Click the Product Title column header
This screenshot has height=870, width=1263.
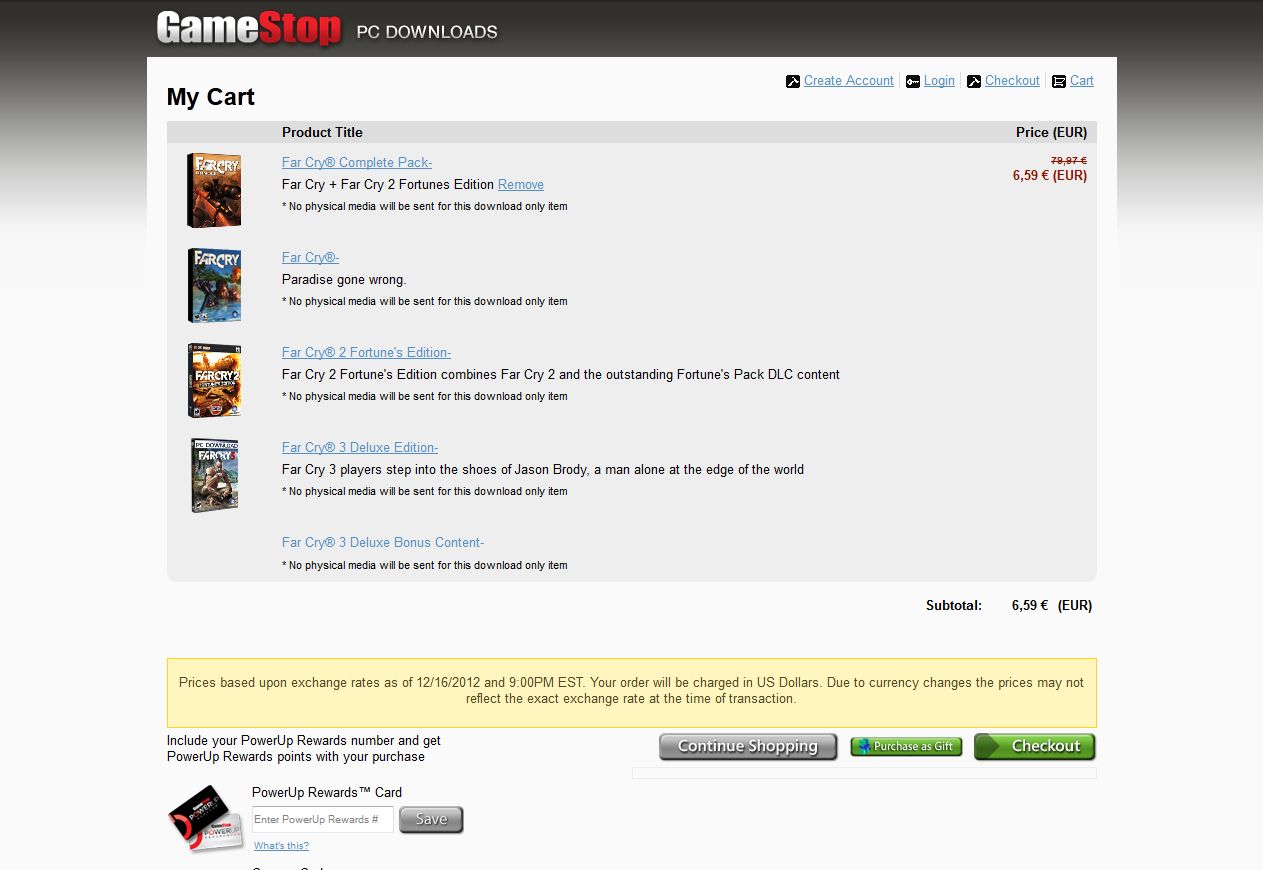click(322, 132)
